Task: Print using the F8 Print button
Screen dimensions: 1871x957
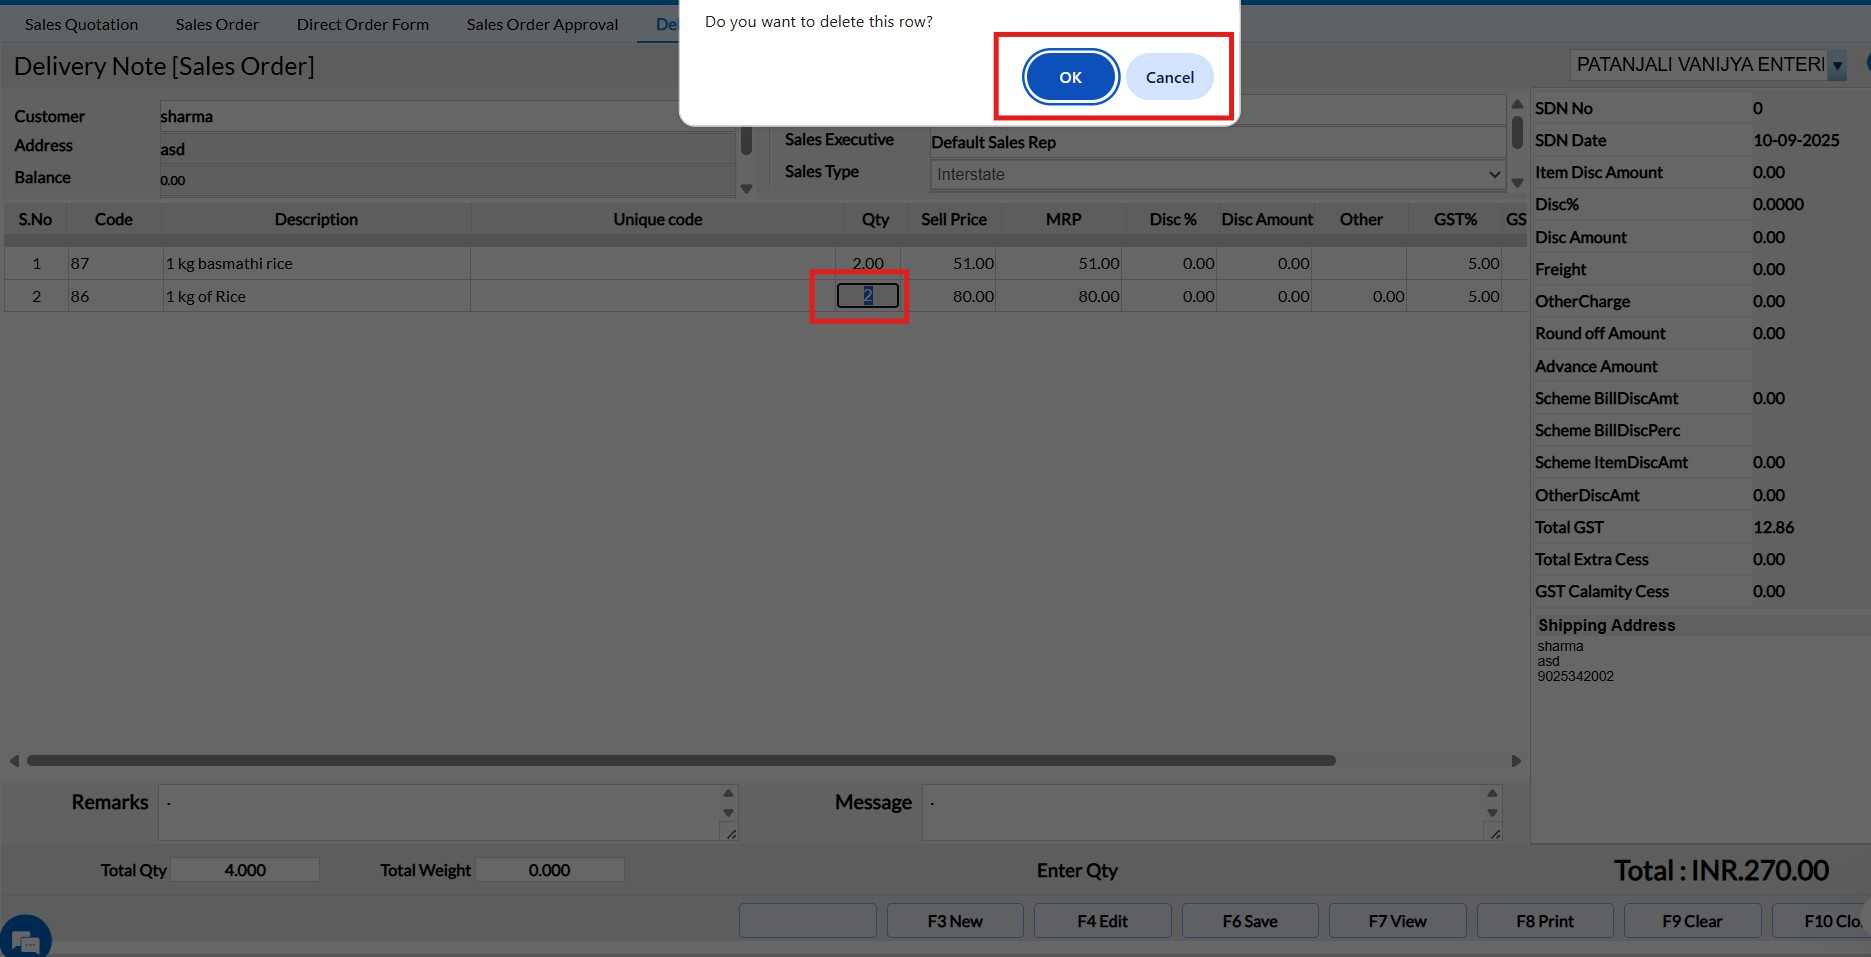Action: 1545,921
